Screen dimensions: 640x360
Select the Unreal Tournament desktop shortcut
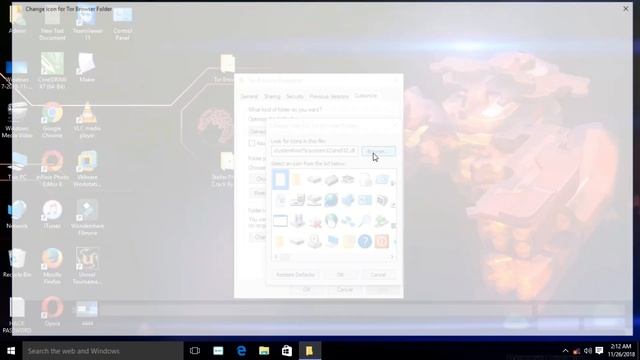tap(87, 266)
